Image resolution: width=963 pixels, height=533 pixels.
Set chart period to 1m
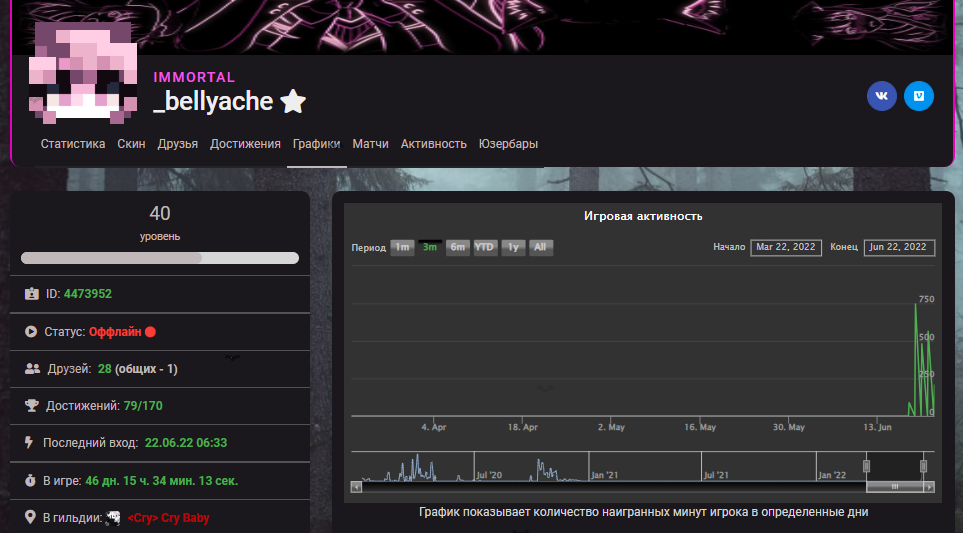pyautogui.click(x=402, y=247)
